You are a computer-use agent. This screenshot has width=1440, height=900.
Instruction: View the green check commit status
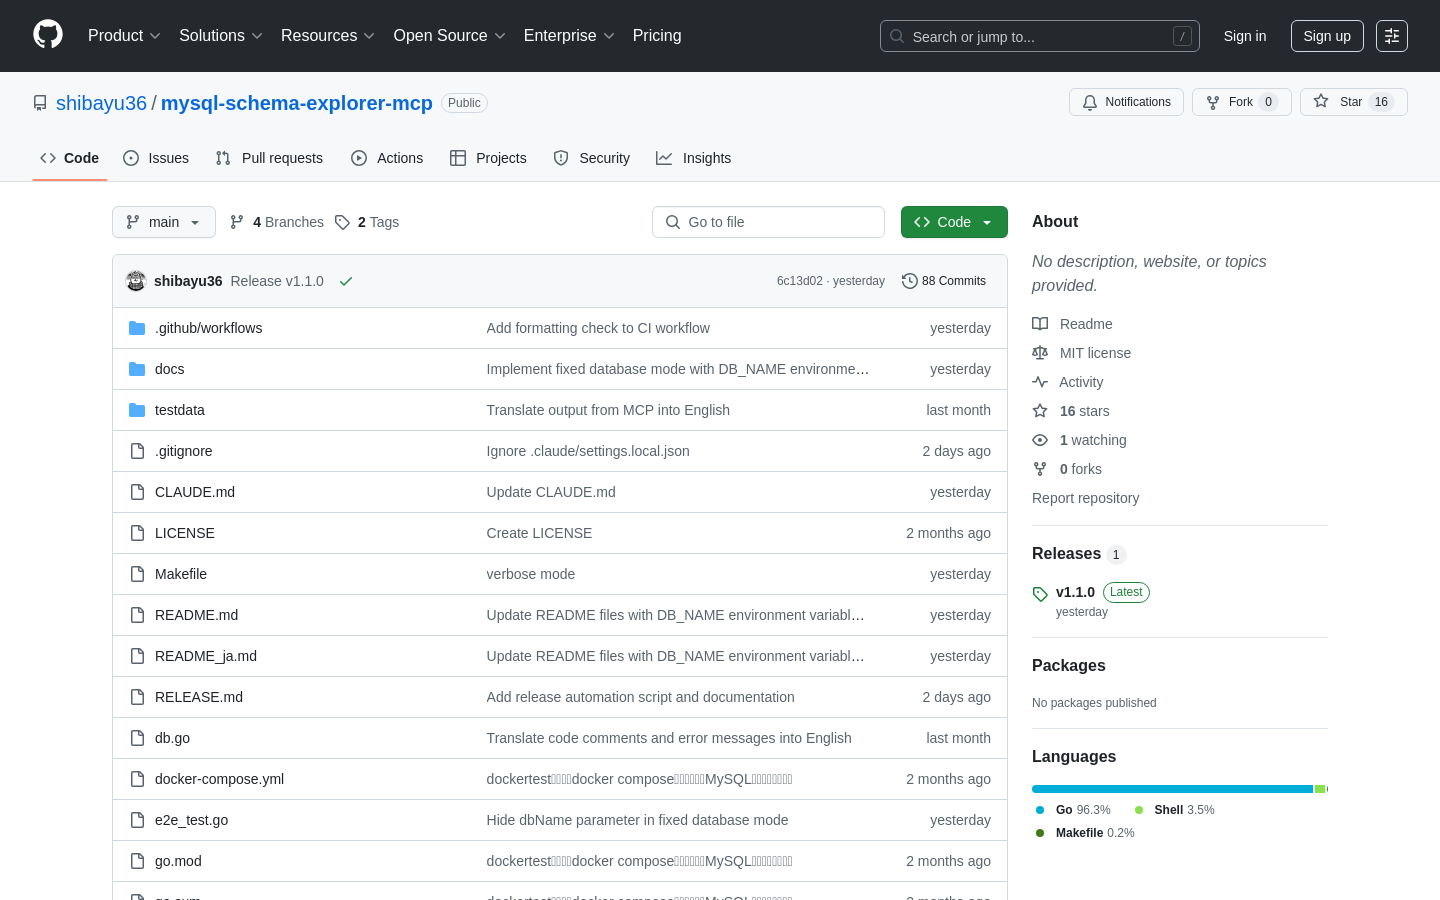coord(346,281)
